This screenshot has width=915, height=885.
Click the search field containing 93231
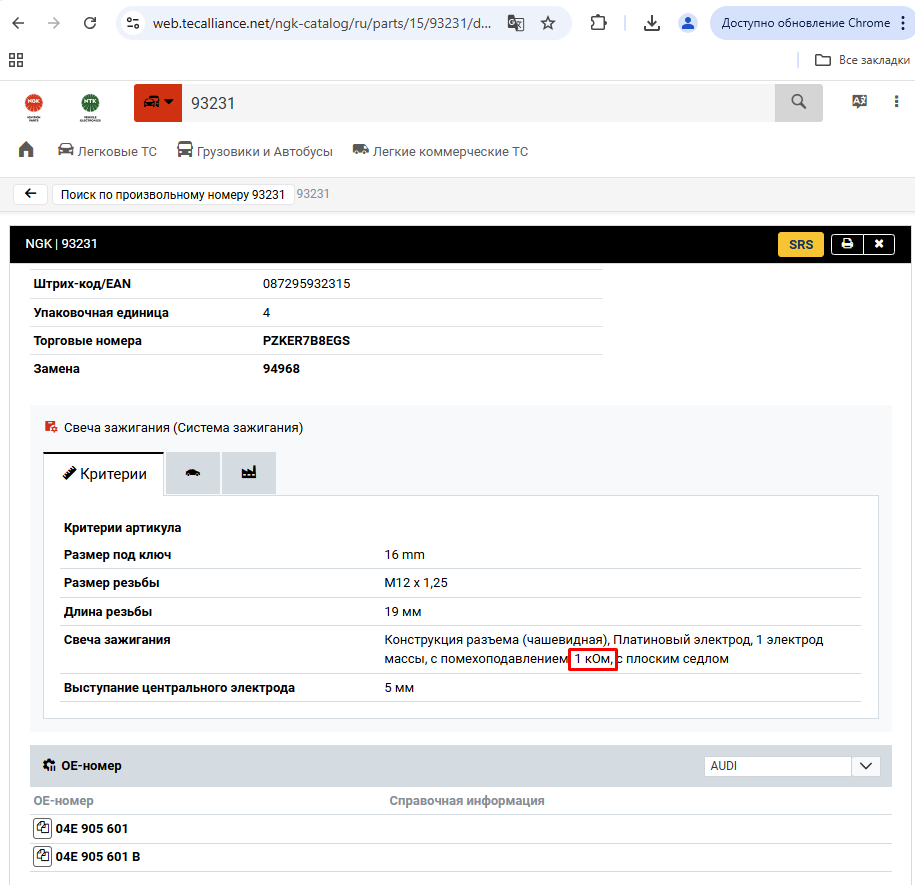click(478, 103)
